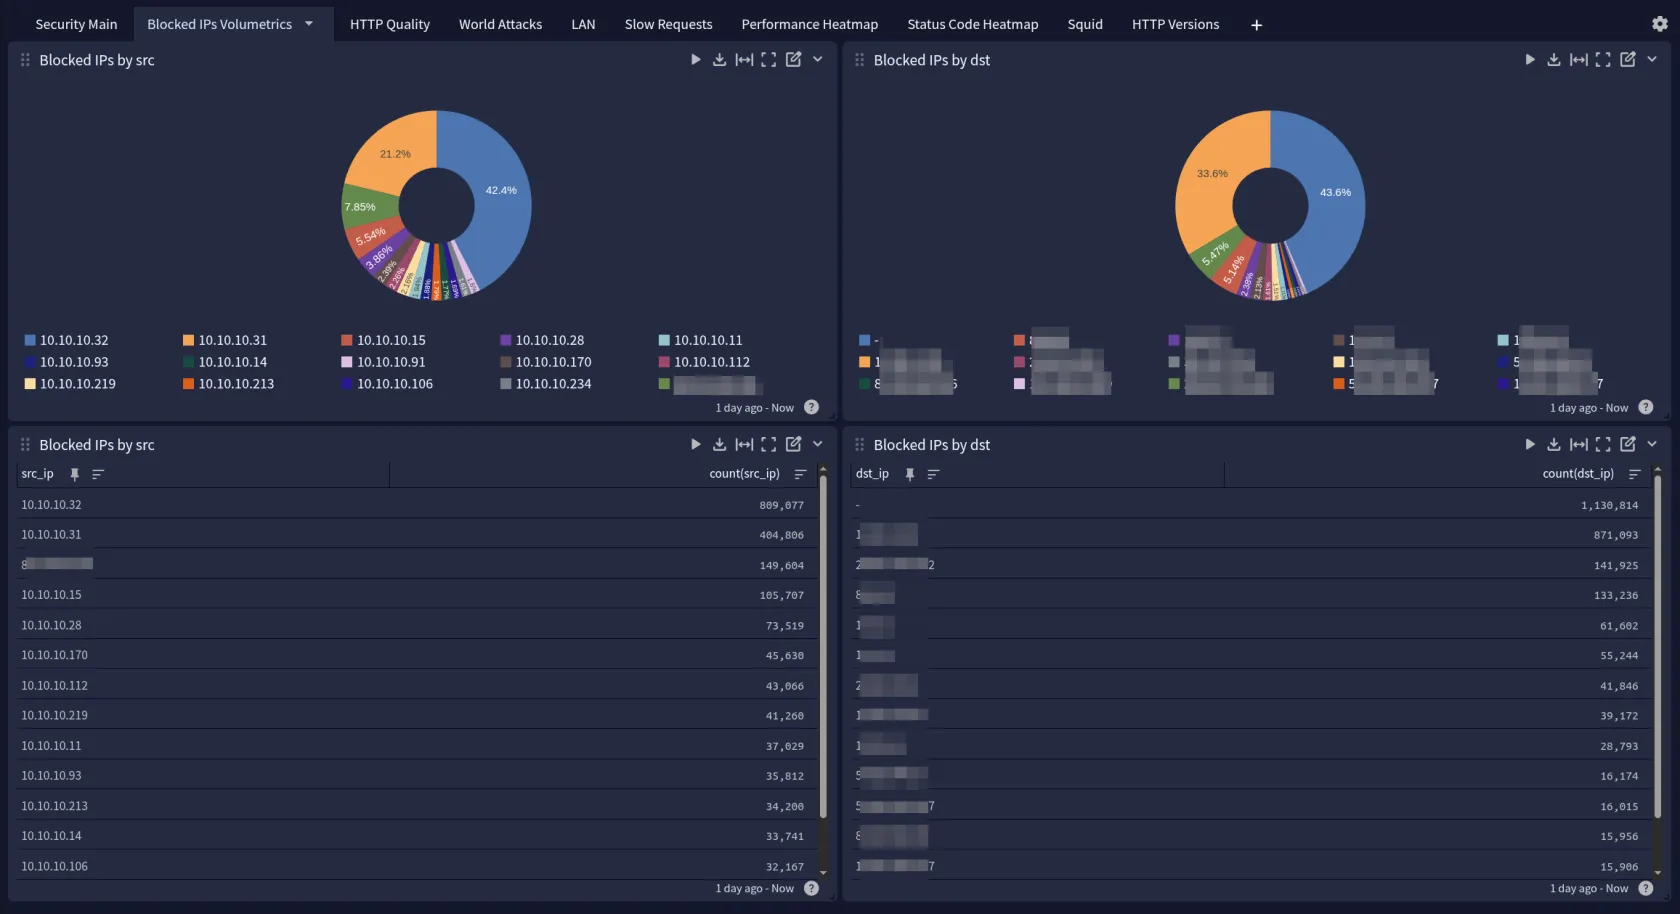
Task: Click help icon beside src table time range
Action: pyautogui.click(x=811, y=888)
